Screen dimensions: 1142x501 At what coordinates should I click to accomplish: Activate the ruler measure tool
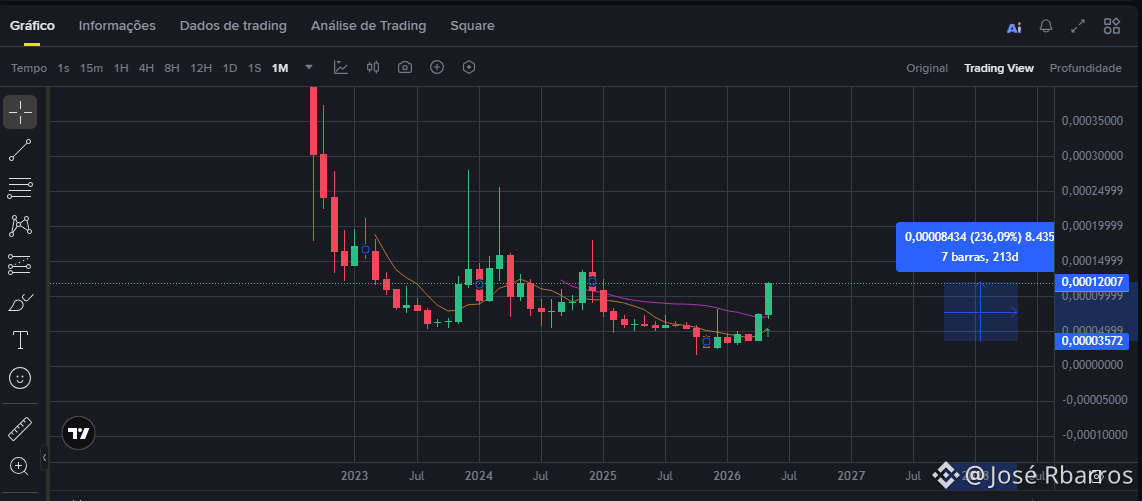tap(20, 429)
